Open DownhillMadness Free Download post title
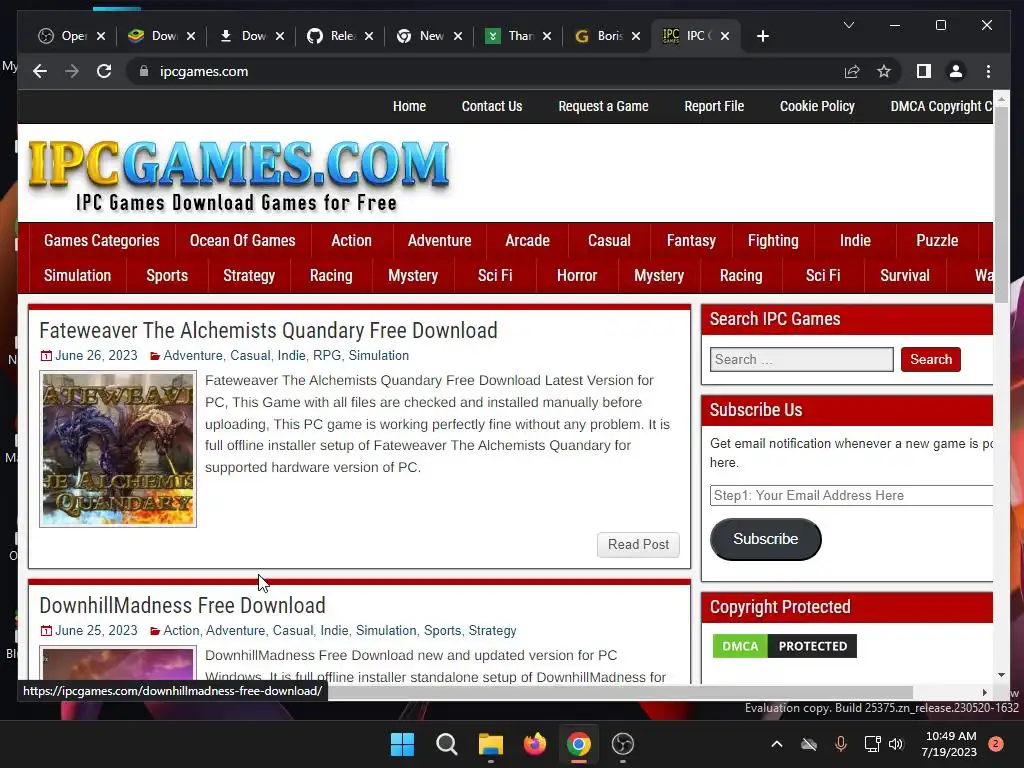Viewport: 1024px width, 768px height. tap(182, 605)
